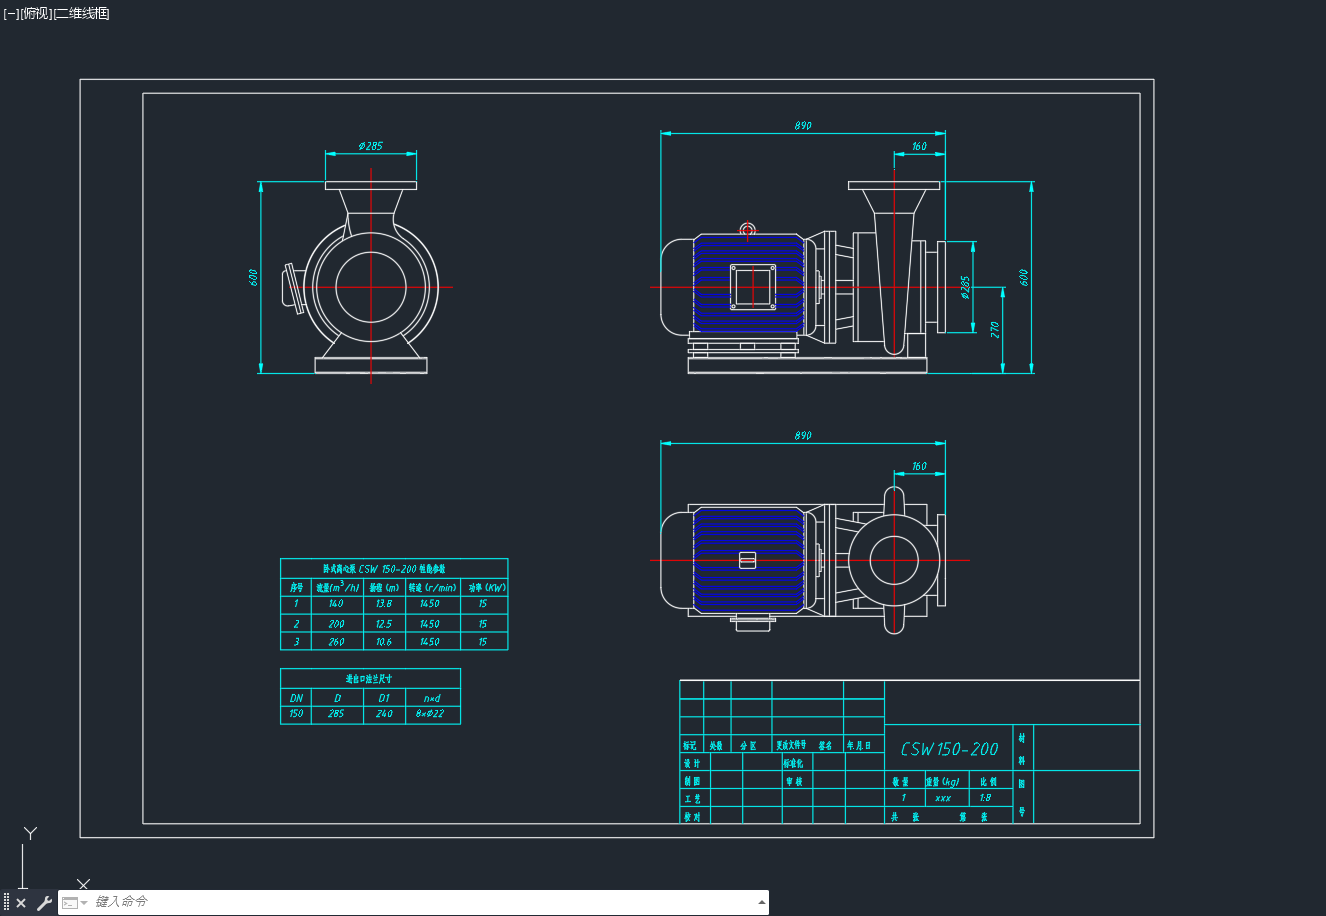Select the D1 header in flange table

[x=384, y=698]
